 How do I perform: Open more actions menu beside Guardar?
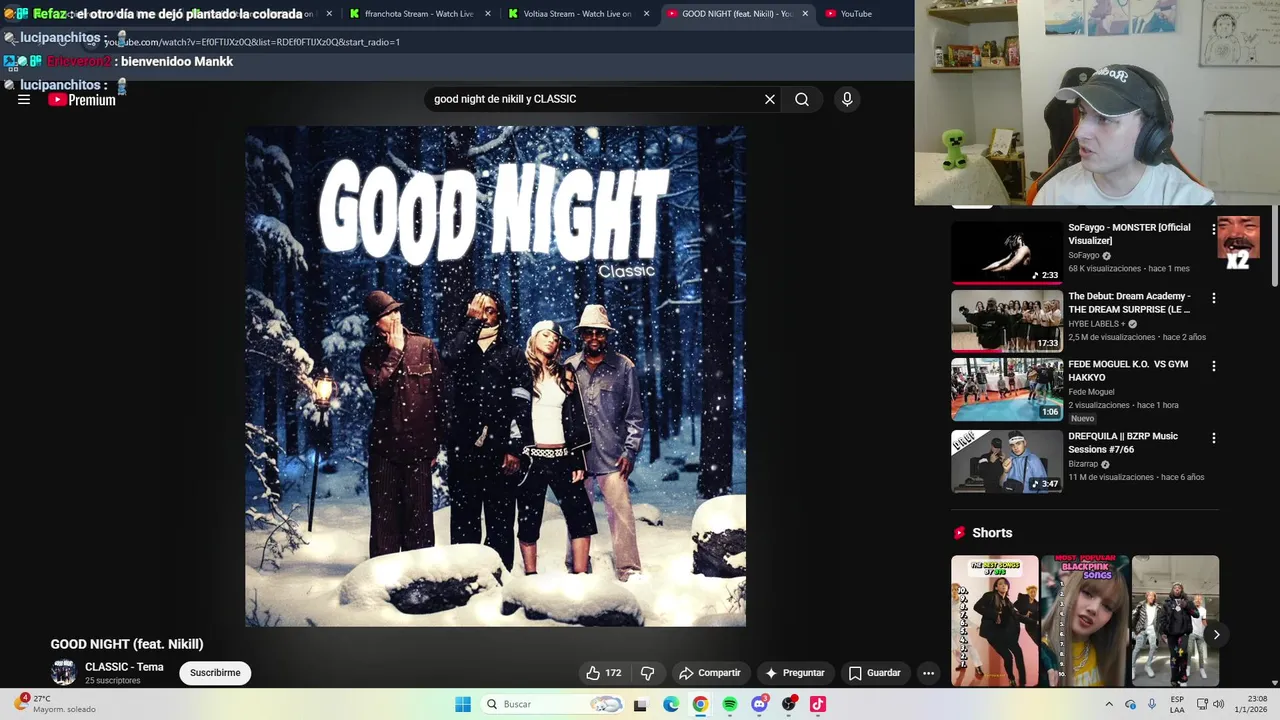pos(928,673)
